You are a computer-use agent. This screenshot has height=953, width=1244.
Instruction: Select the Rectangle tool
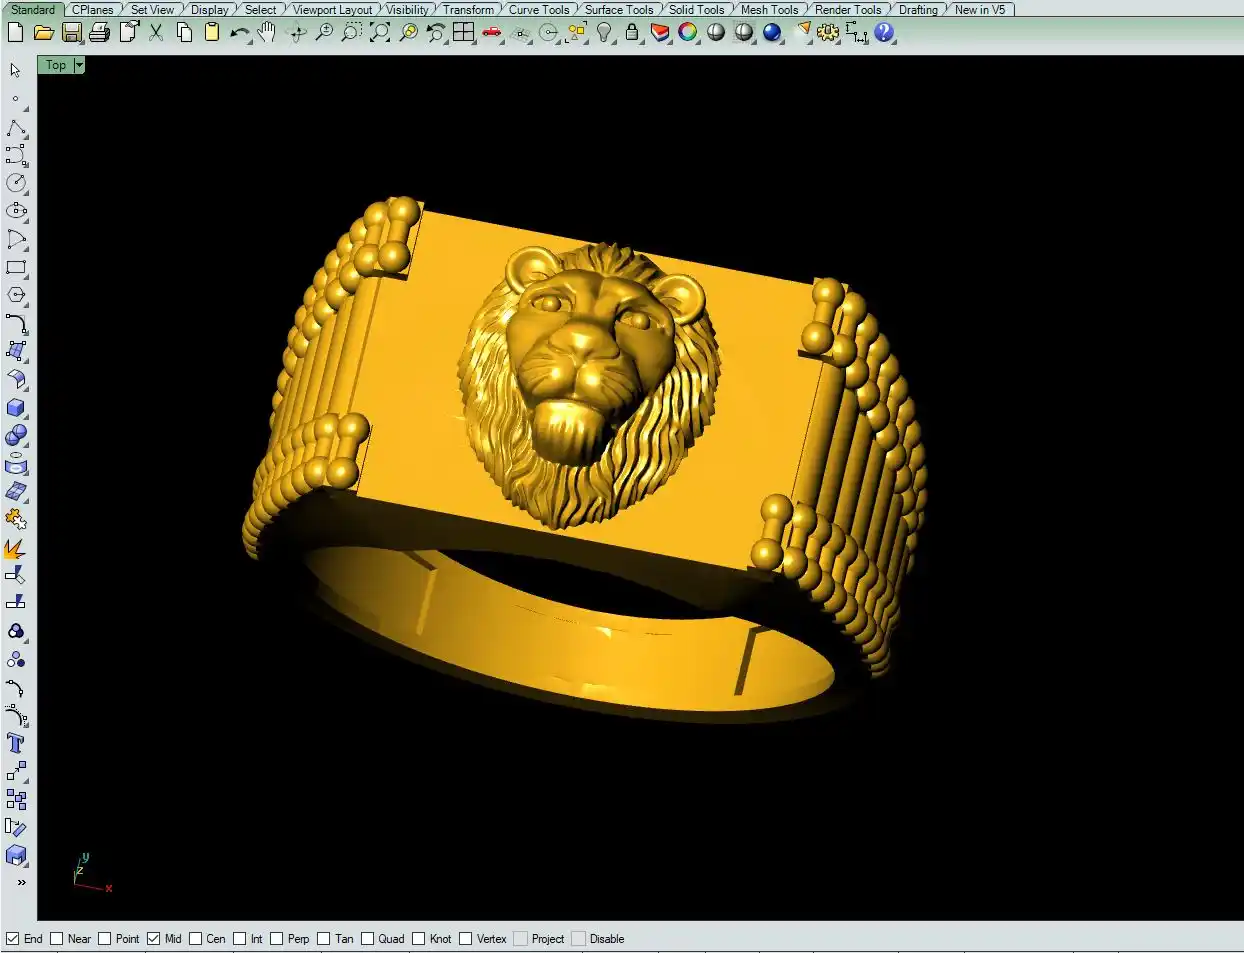tap(16, 268)
